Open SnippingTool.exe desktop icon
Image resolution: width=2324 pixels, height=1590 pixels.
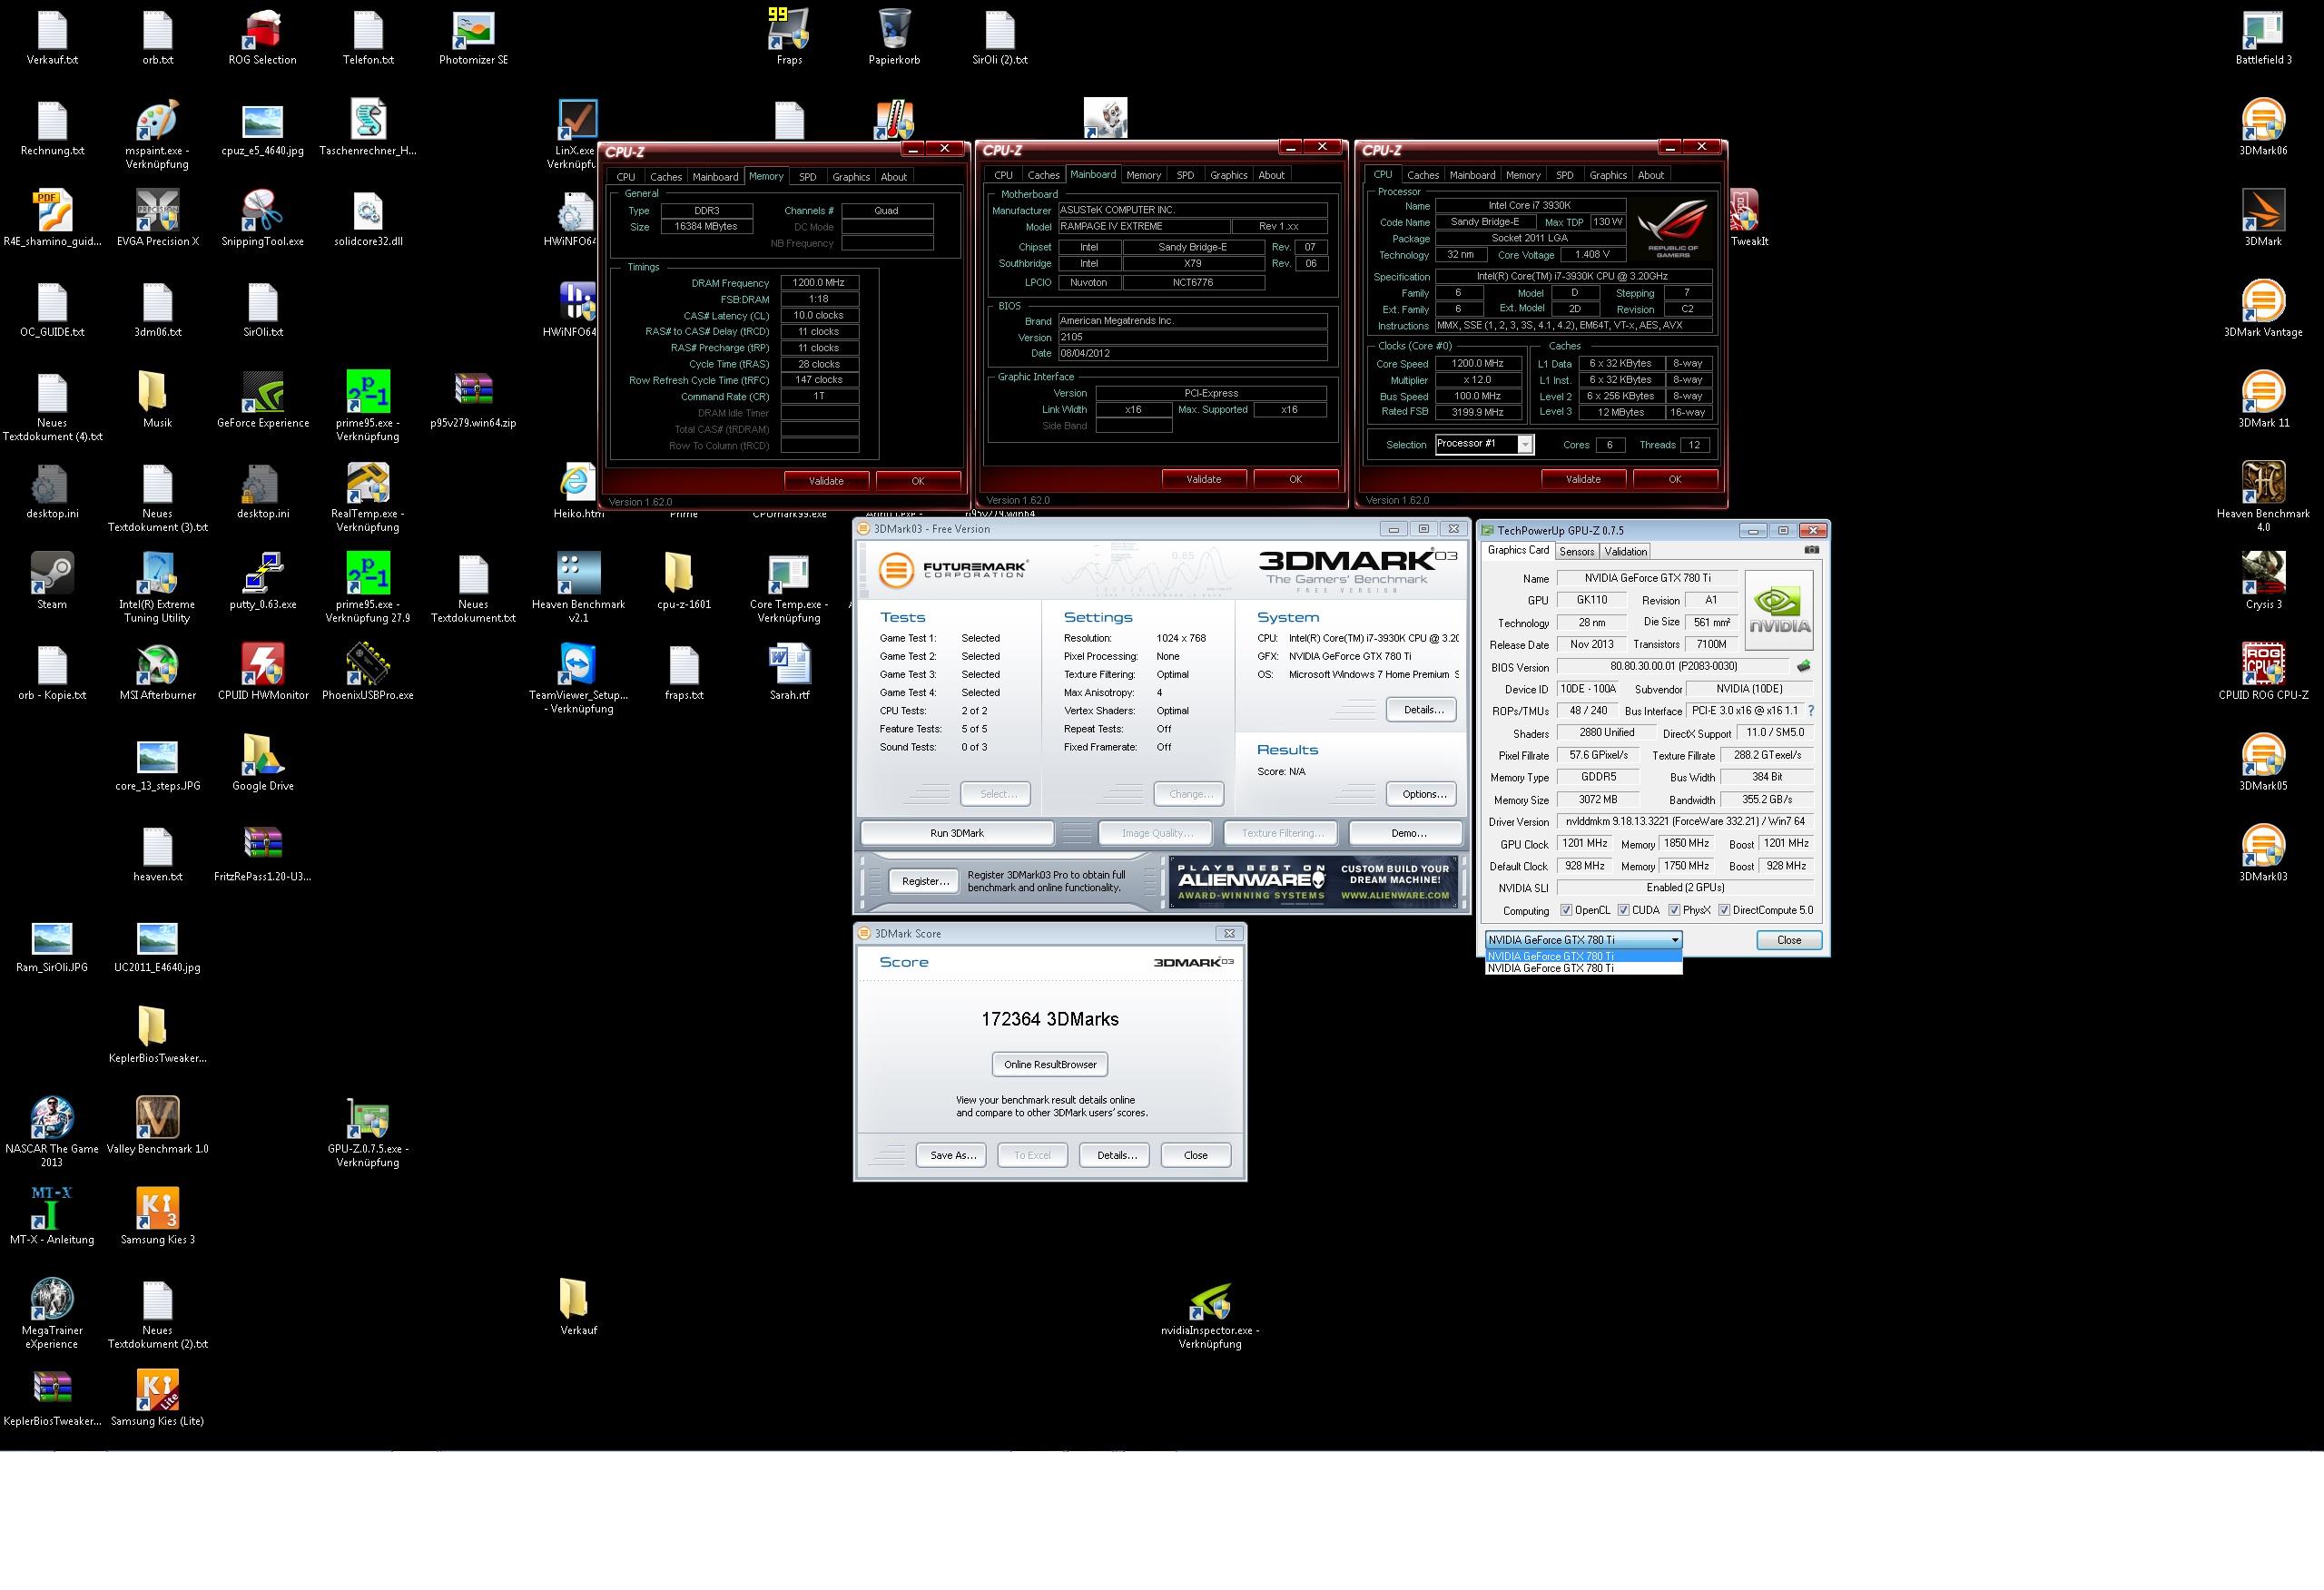coord(262,218)
